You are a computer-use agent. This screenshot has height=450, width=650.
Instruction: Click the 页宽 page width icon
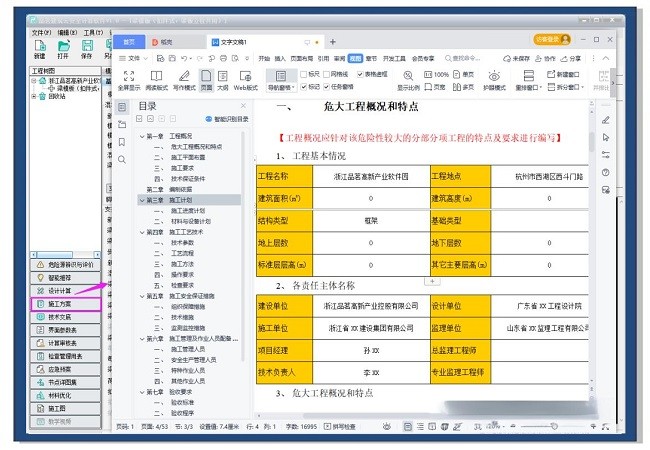click(x=428, y=87)
